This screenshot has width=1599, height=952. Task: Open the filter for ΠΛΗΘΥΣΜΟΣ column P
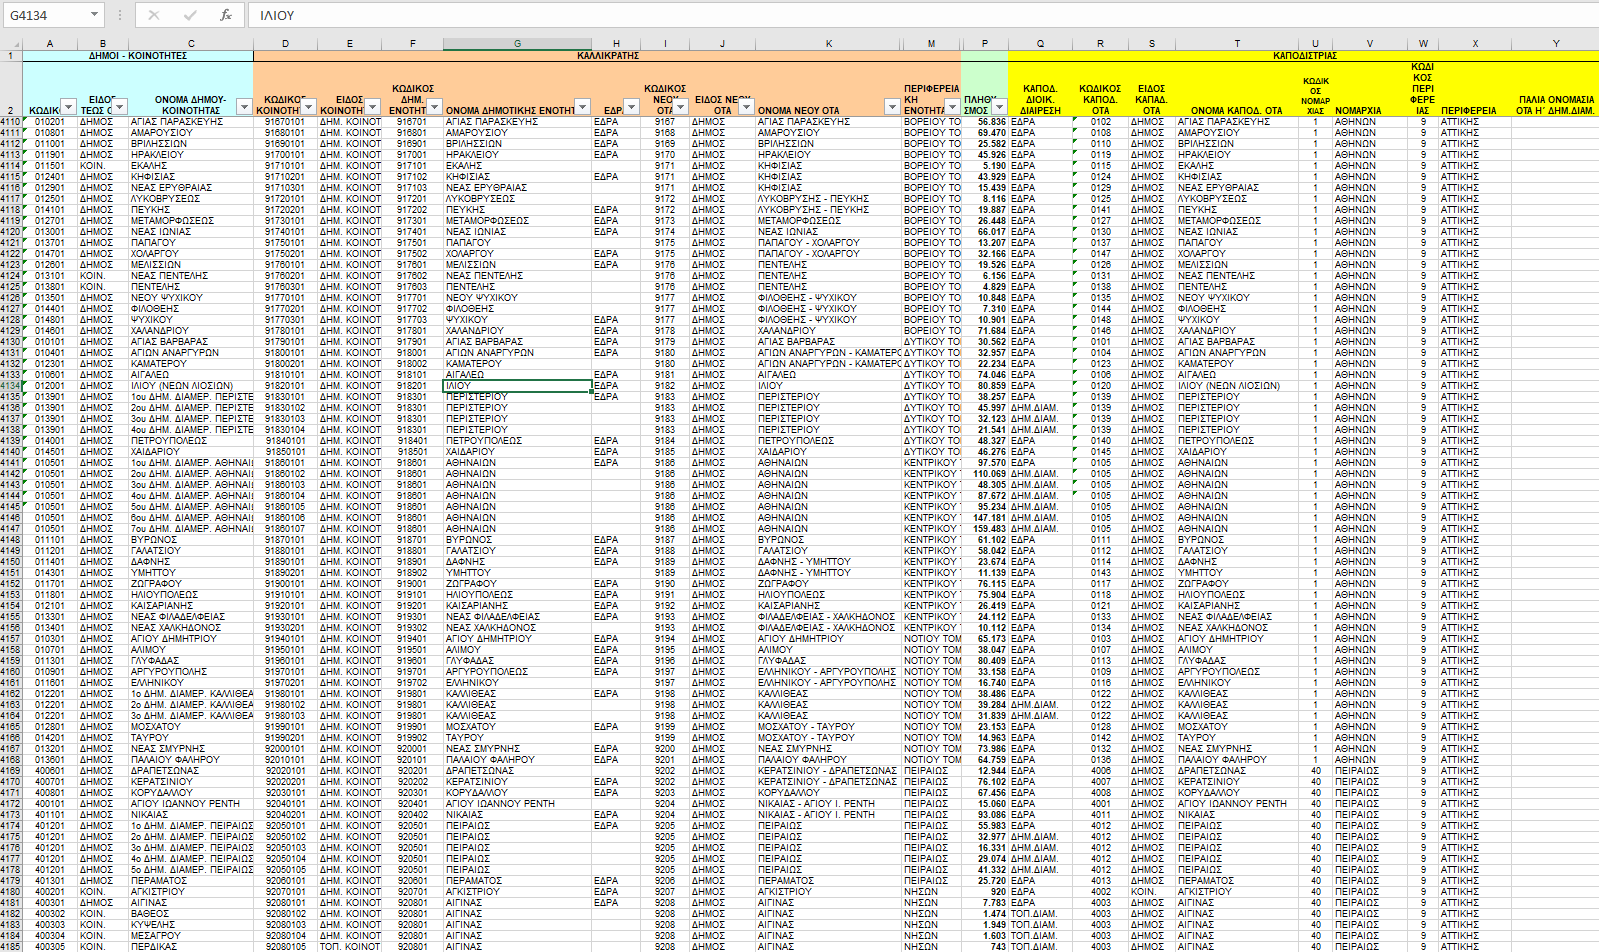999,107
